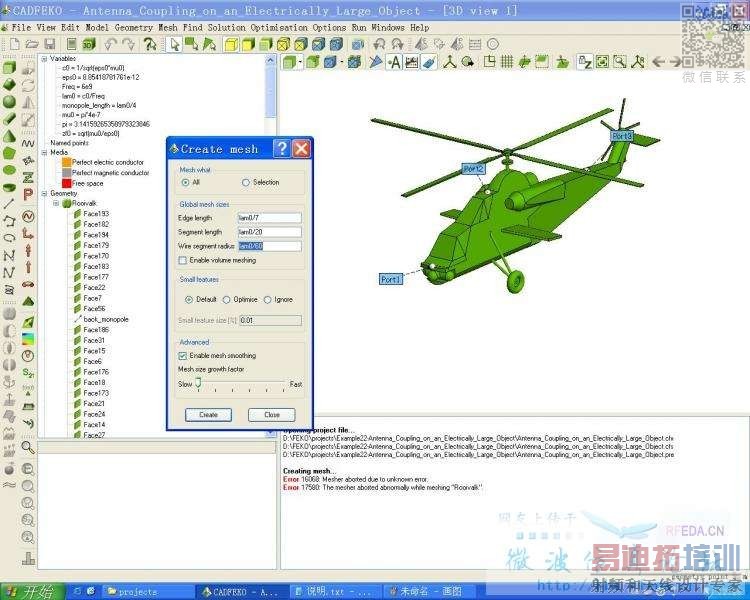Select the Line tool in left toolbar

[x=9, y=204]
